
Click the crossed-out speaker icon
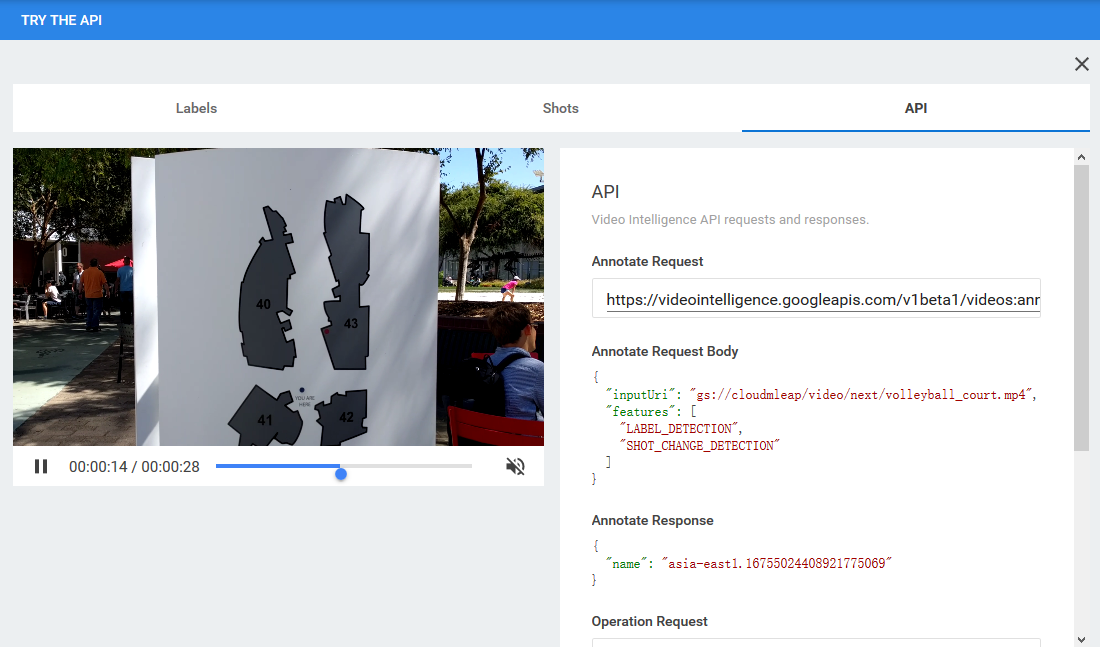515,466
